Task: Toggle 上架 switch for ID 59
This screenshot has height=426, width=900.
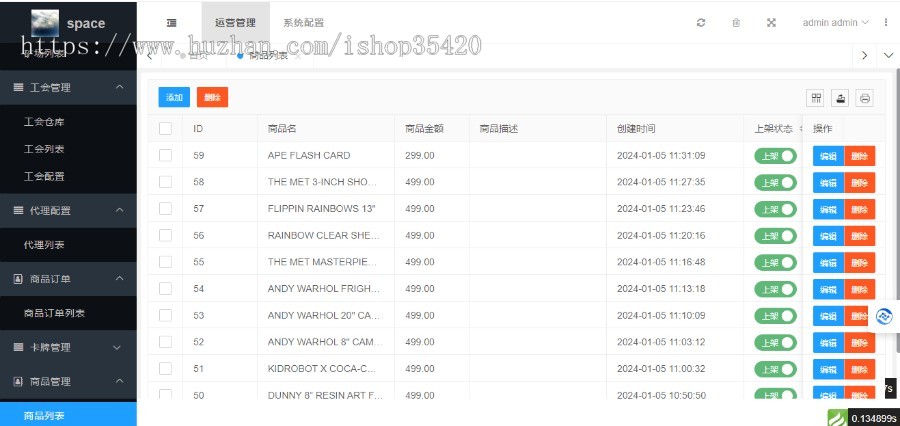Action: (x=775, y=156)
